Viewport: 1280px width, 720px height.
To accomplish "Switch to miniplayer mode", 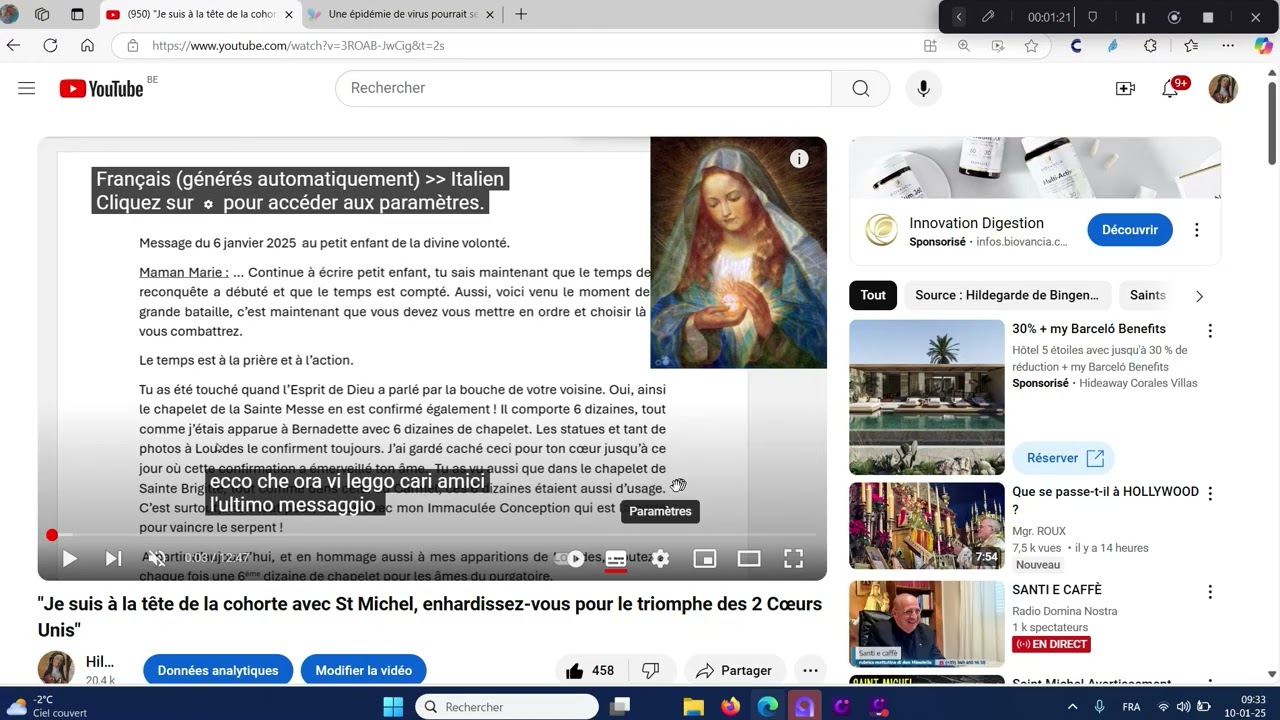I will (705, 559).
